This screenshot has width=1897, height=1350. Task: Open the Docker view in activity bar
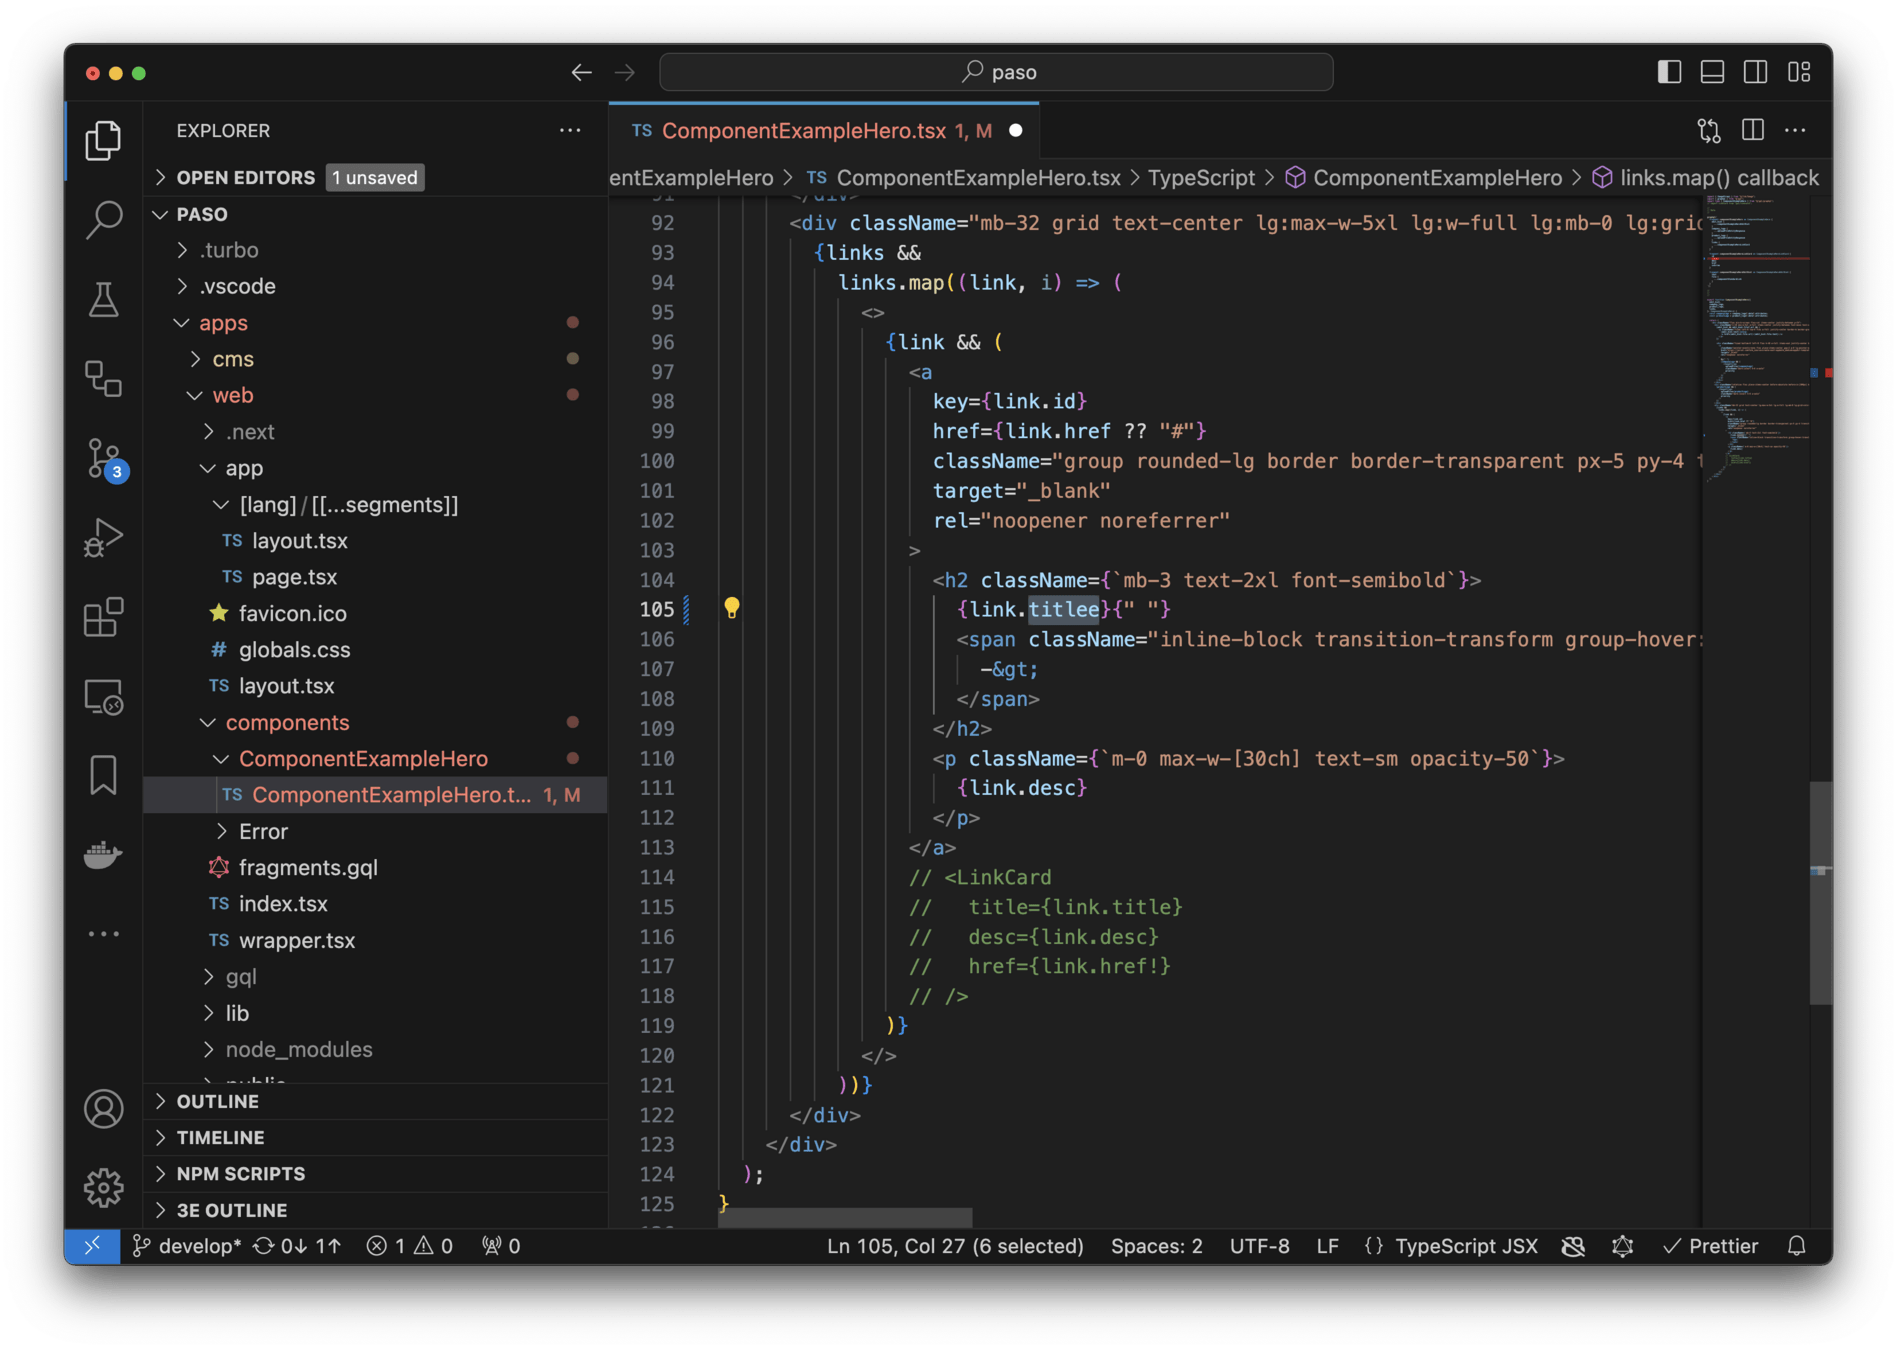pos(104,855)
